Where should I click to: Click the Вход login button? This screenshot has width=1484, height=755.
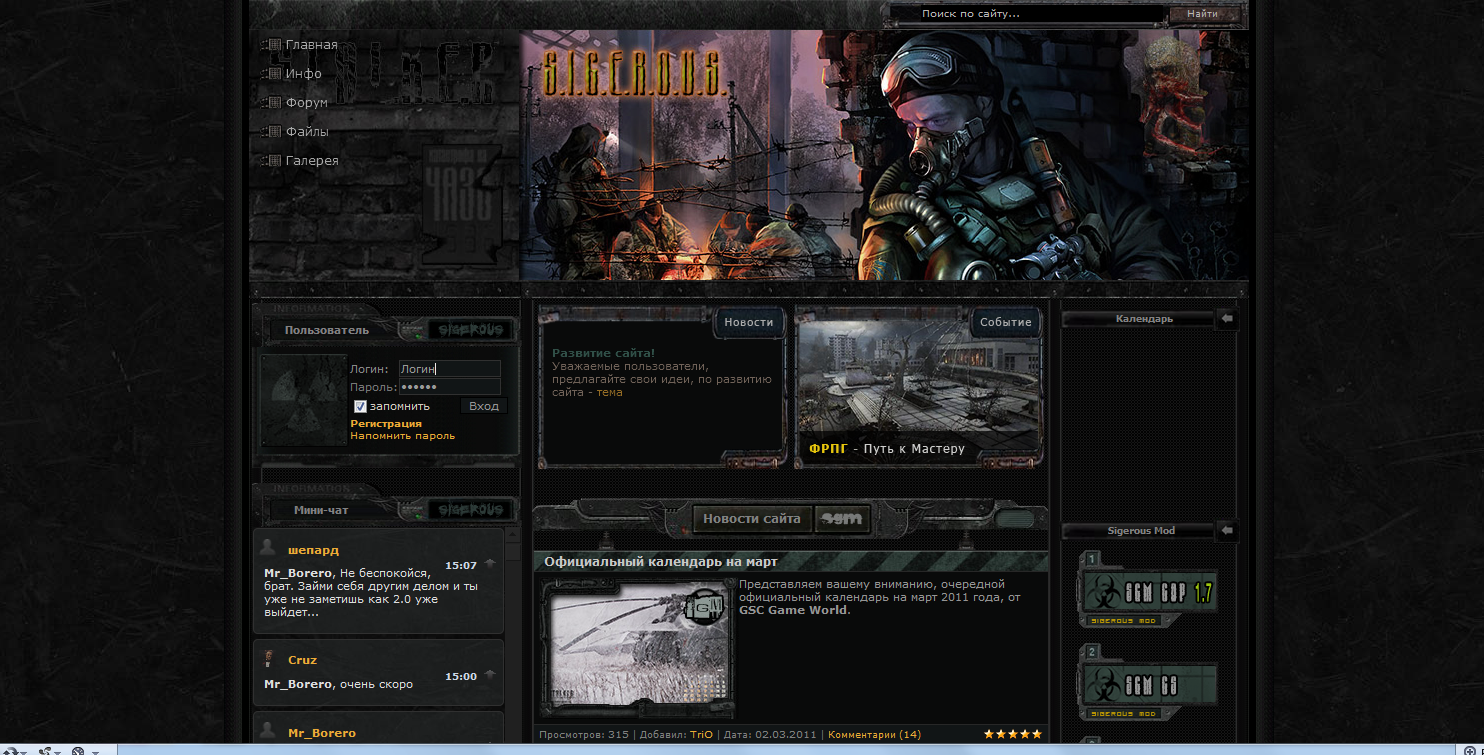coord(484,406)
